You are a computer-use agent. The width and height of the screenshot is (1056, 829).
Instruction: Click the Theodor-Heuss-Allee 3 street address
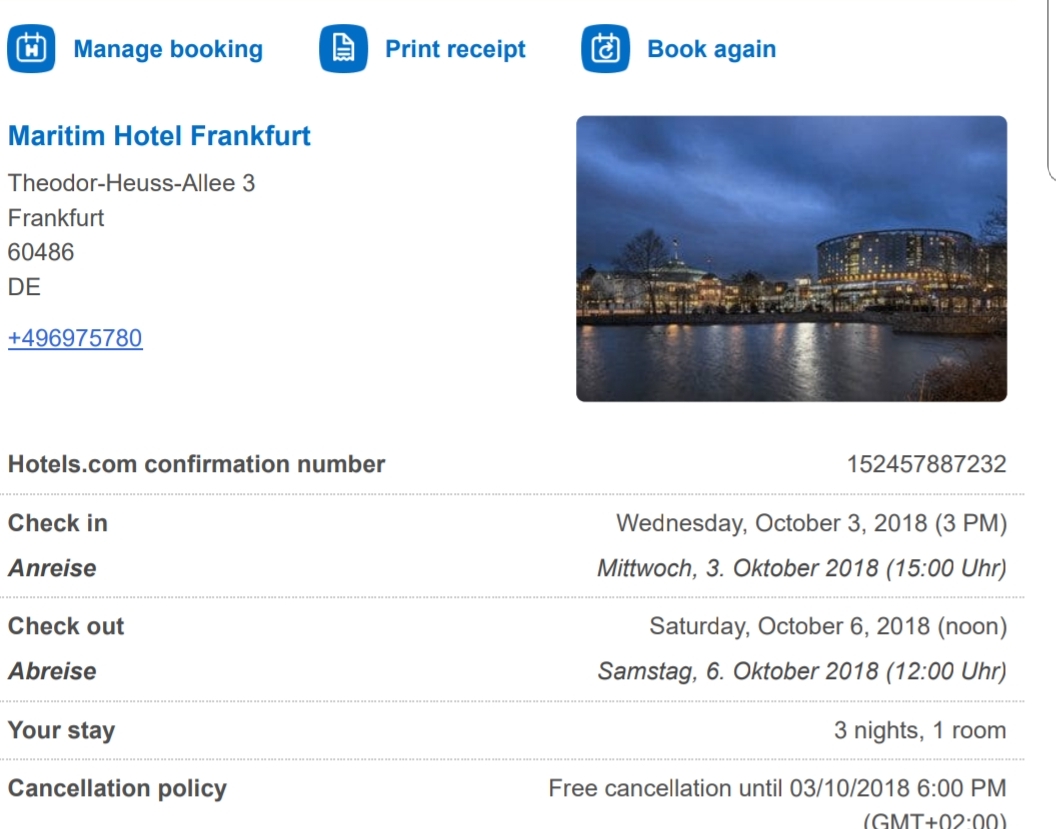point(131,184)
